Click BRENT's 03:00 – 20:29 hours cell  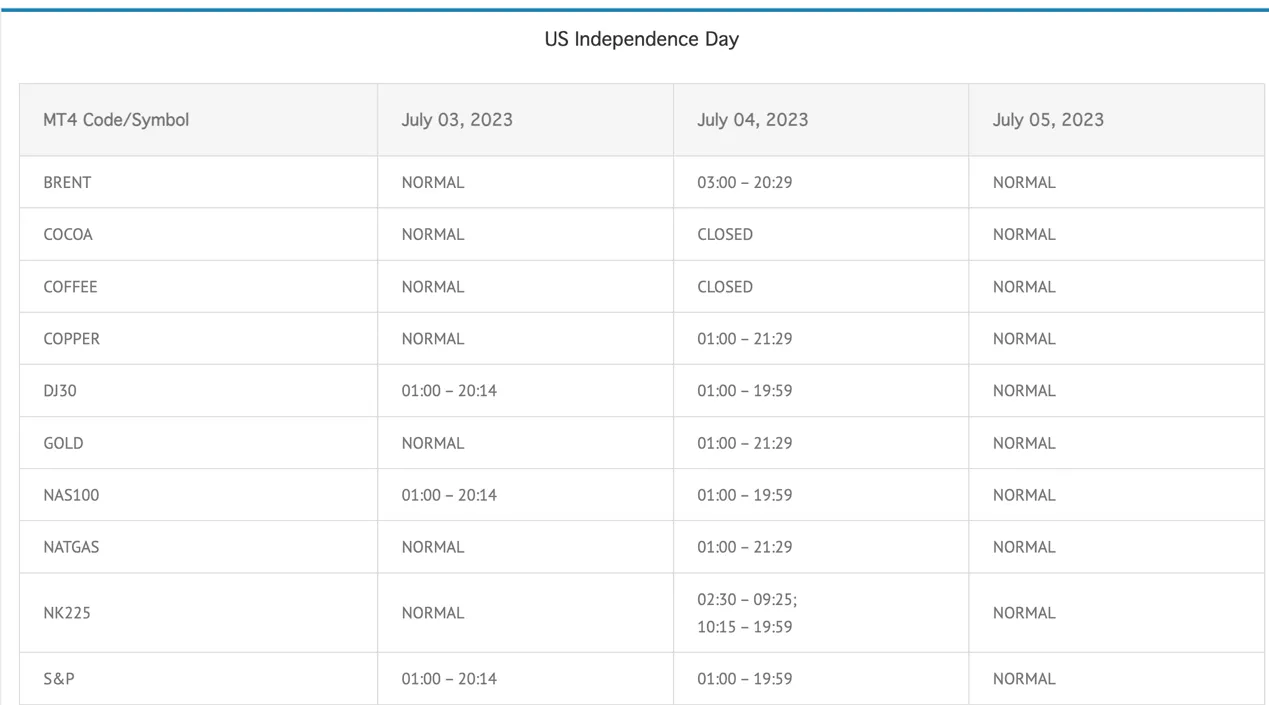[821, 182]
